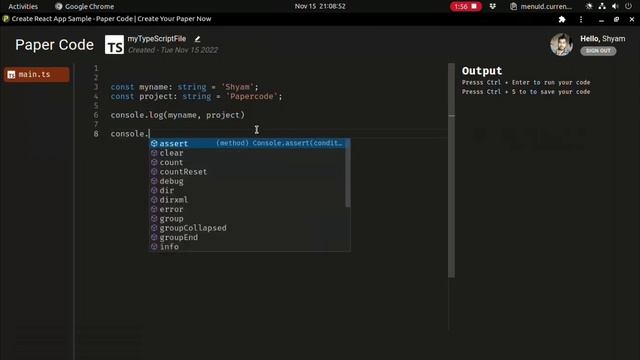640x360 pixels.
Task: Select the countReset autocomplete suggestion
Action: coord(247,172)
